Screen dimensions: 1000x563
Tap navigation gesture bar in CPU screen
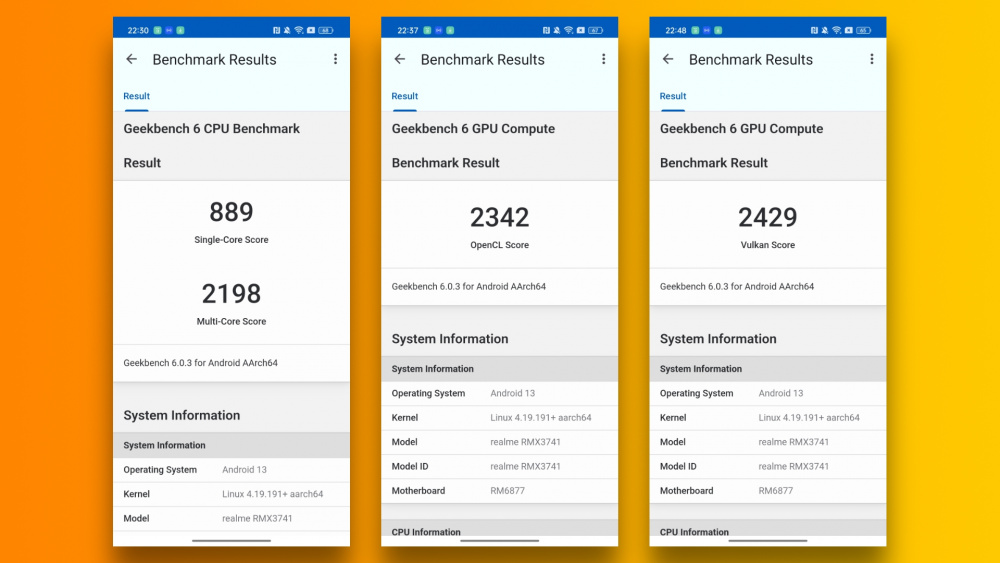[x=232, y=541]
